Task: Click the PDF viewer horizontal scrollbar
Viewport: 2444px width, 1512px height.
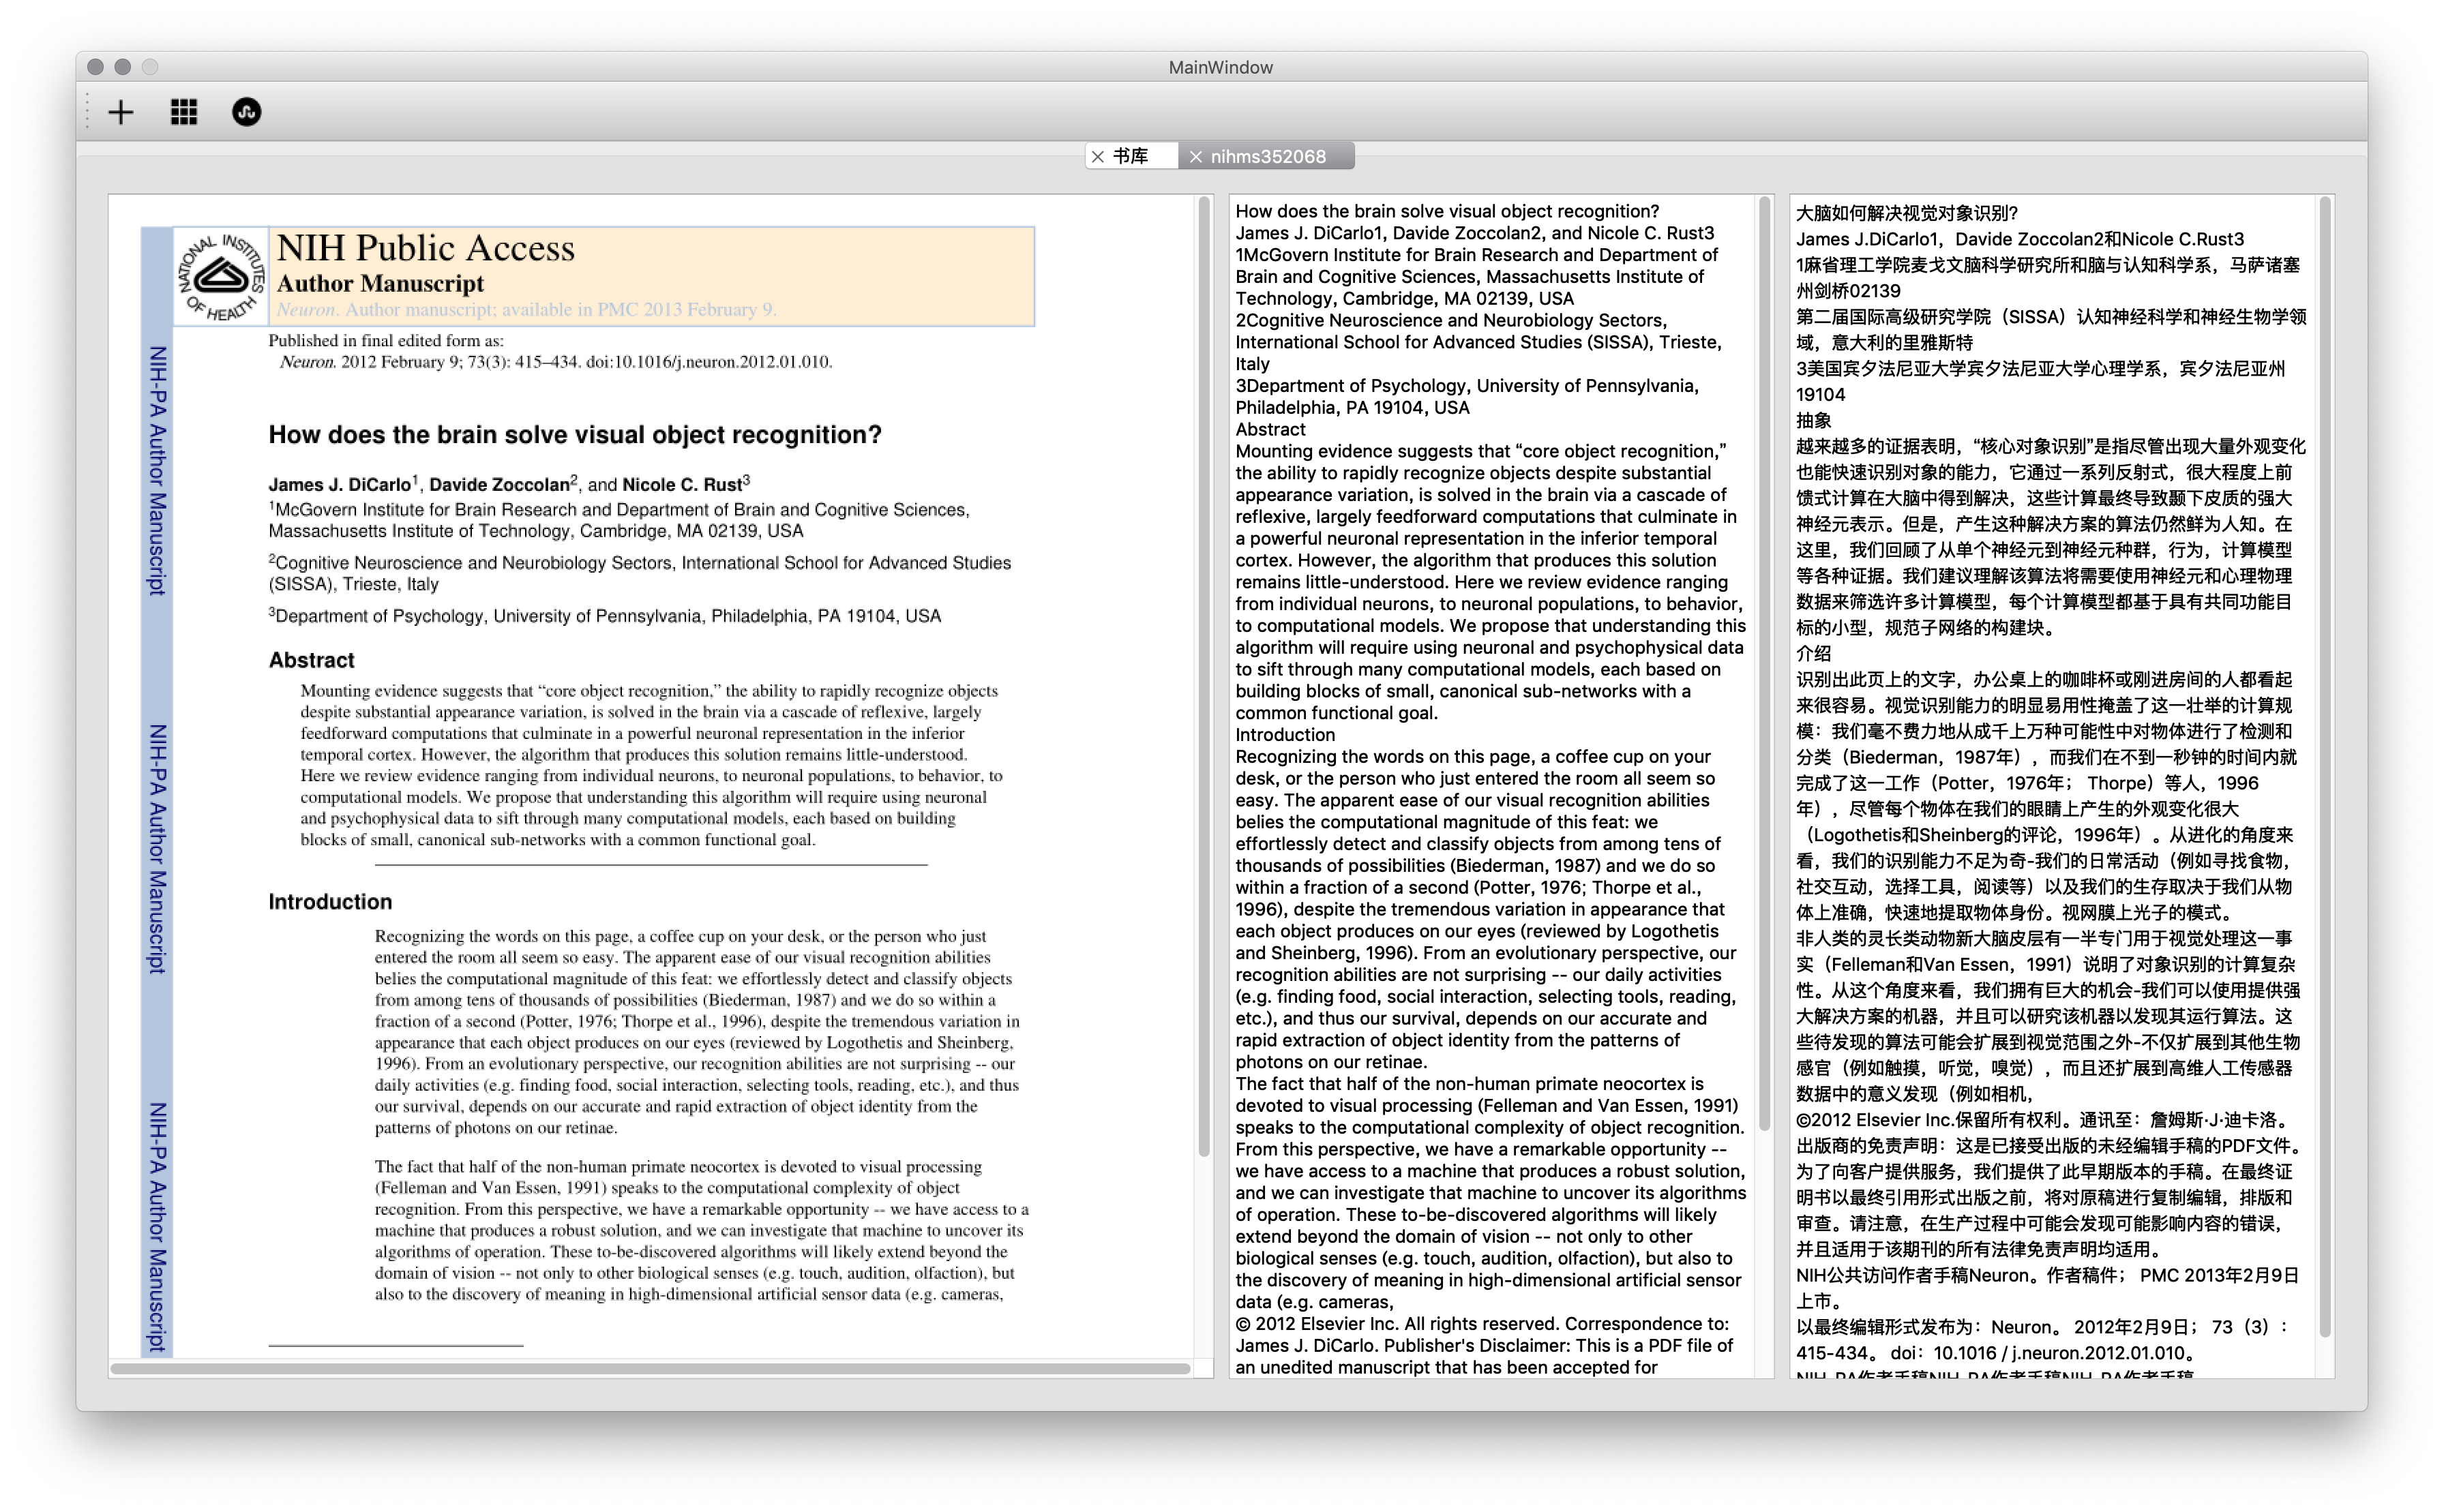Action: [650, 1368]
